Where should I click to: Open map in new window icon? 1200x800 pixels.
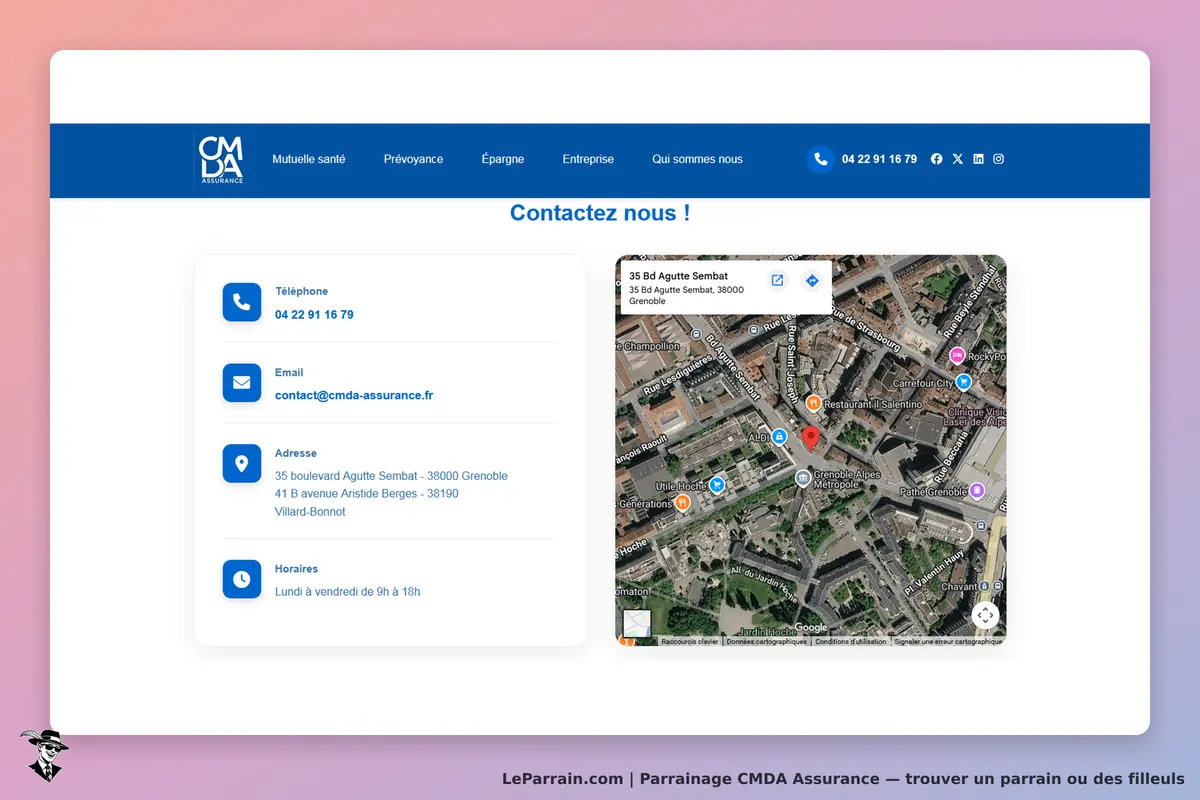click(777, 281)
